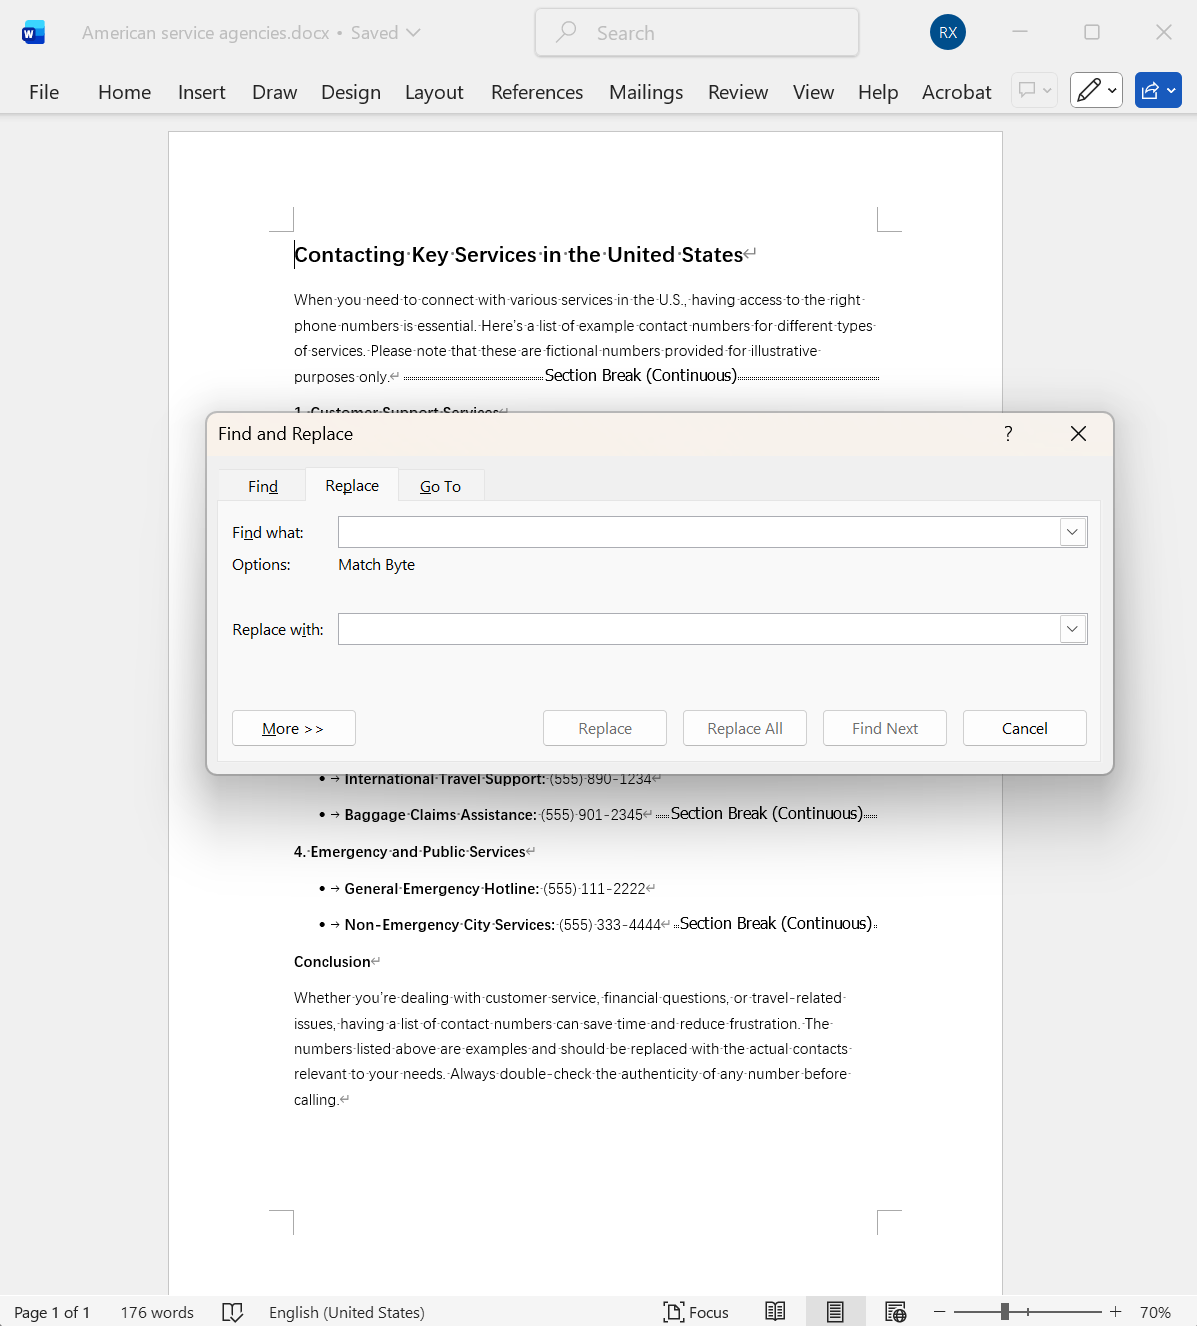Screen dimensions: 1197x1326
Task: Toggle Focus mode in the status bar
Action: pos(696,1311)
